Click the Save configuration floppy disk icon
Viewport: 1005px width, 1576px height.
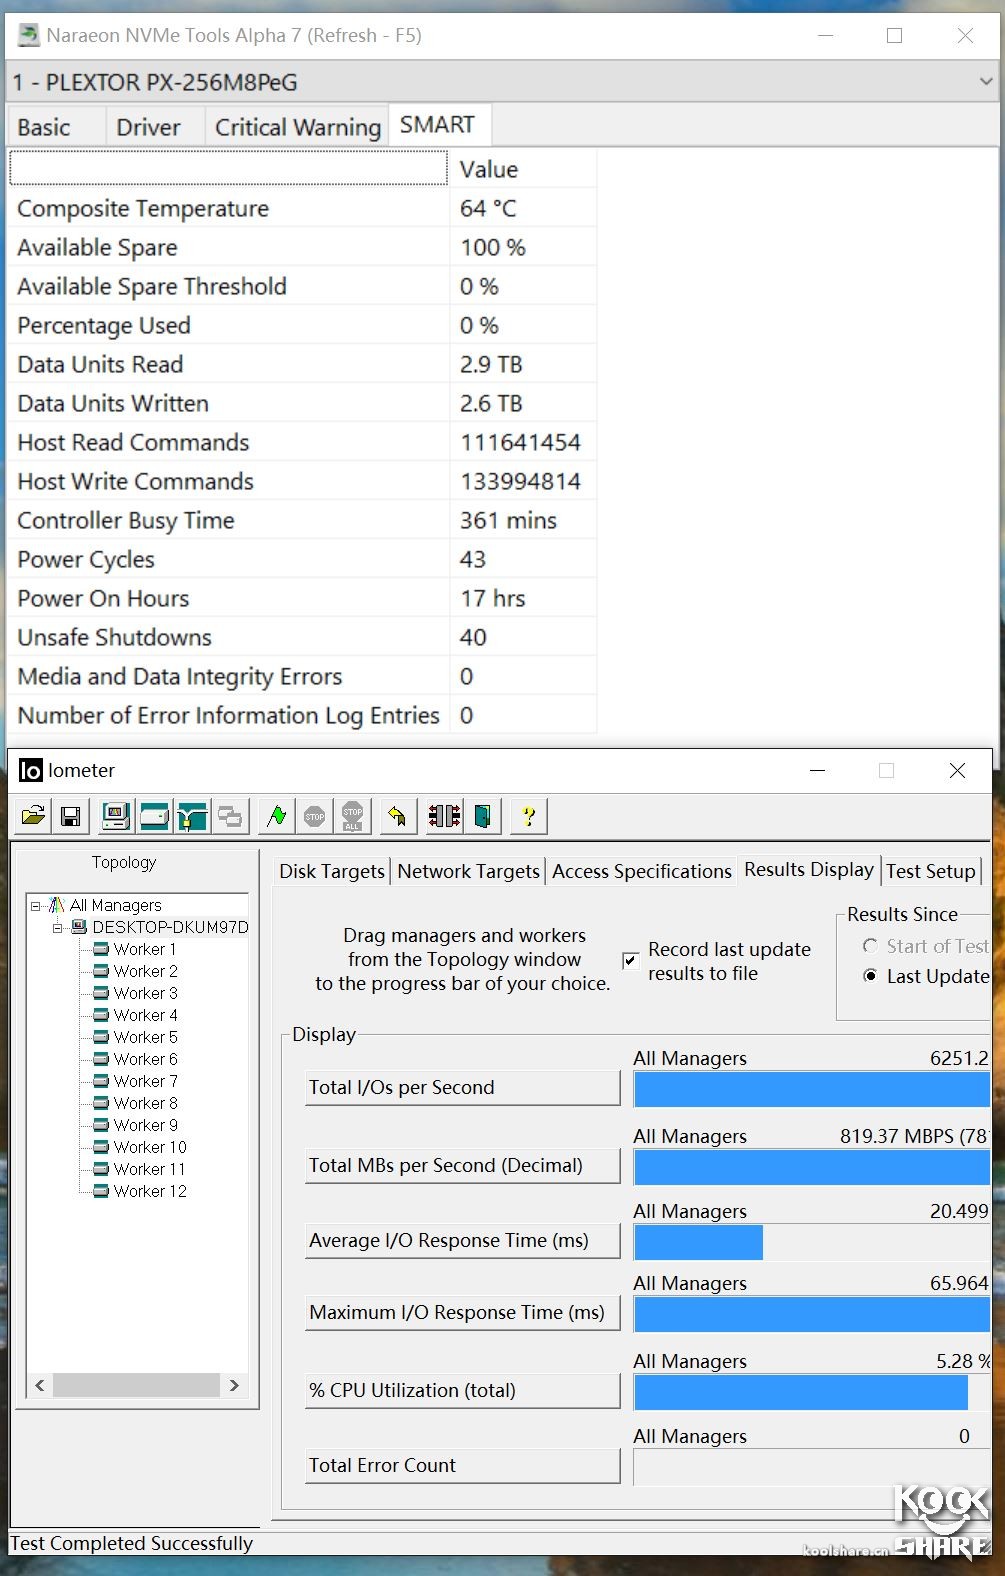pyautogui.click(x=71, y=816)
